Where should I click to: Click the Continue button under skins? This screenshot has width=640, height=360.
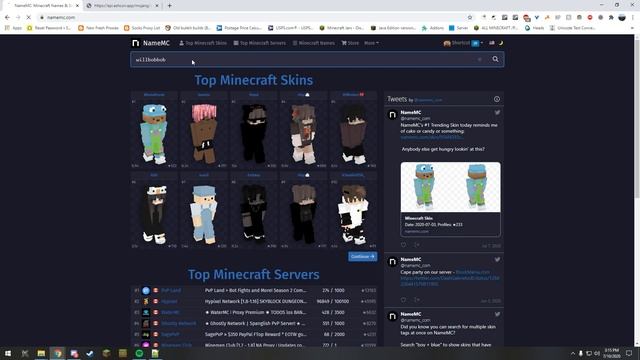[362, 256]
